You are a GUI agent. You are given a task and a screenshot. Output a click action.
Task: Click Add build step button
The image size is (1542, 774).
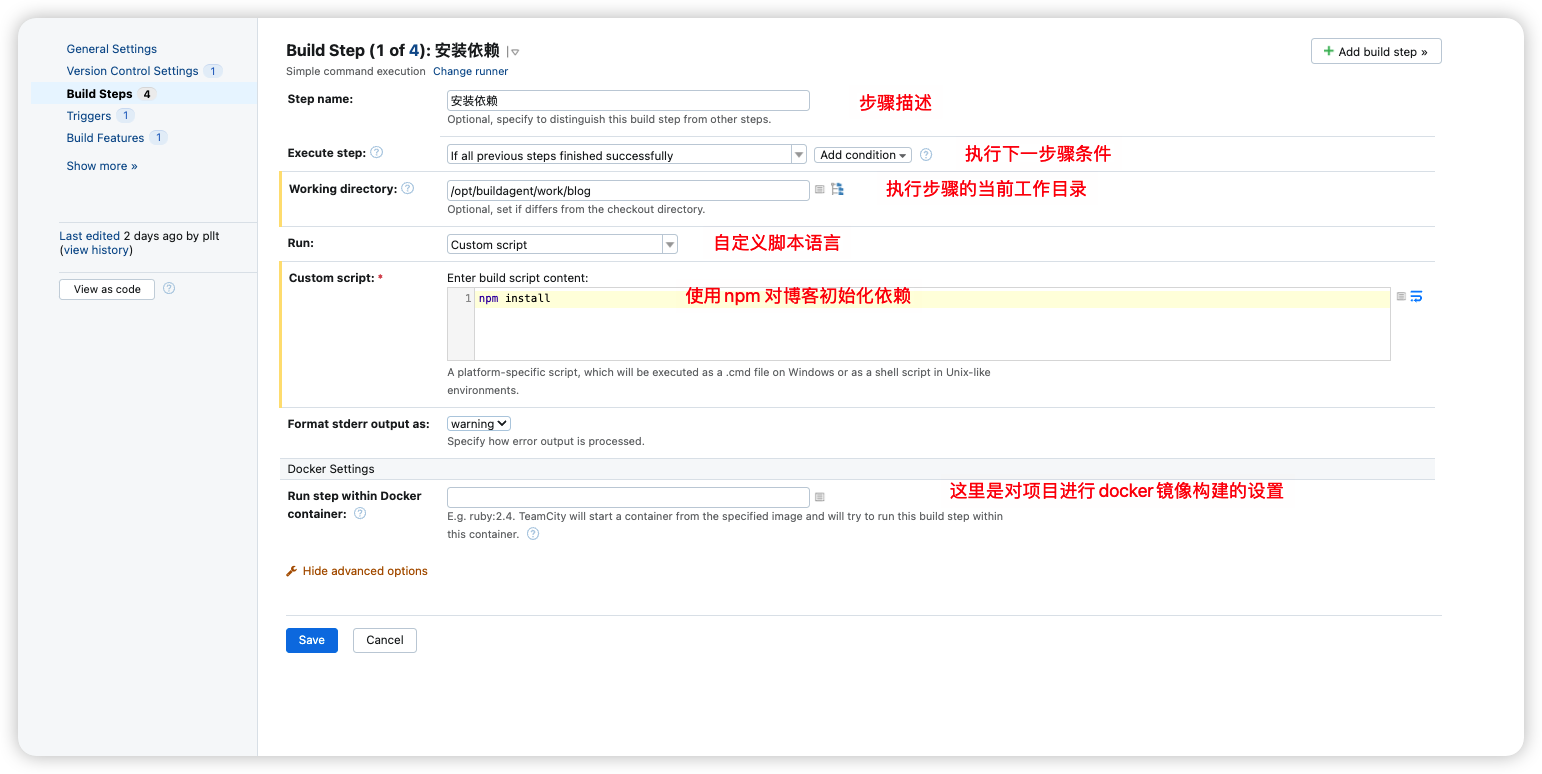click(x=1376, y=51)
